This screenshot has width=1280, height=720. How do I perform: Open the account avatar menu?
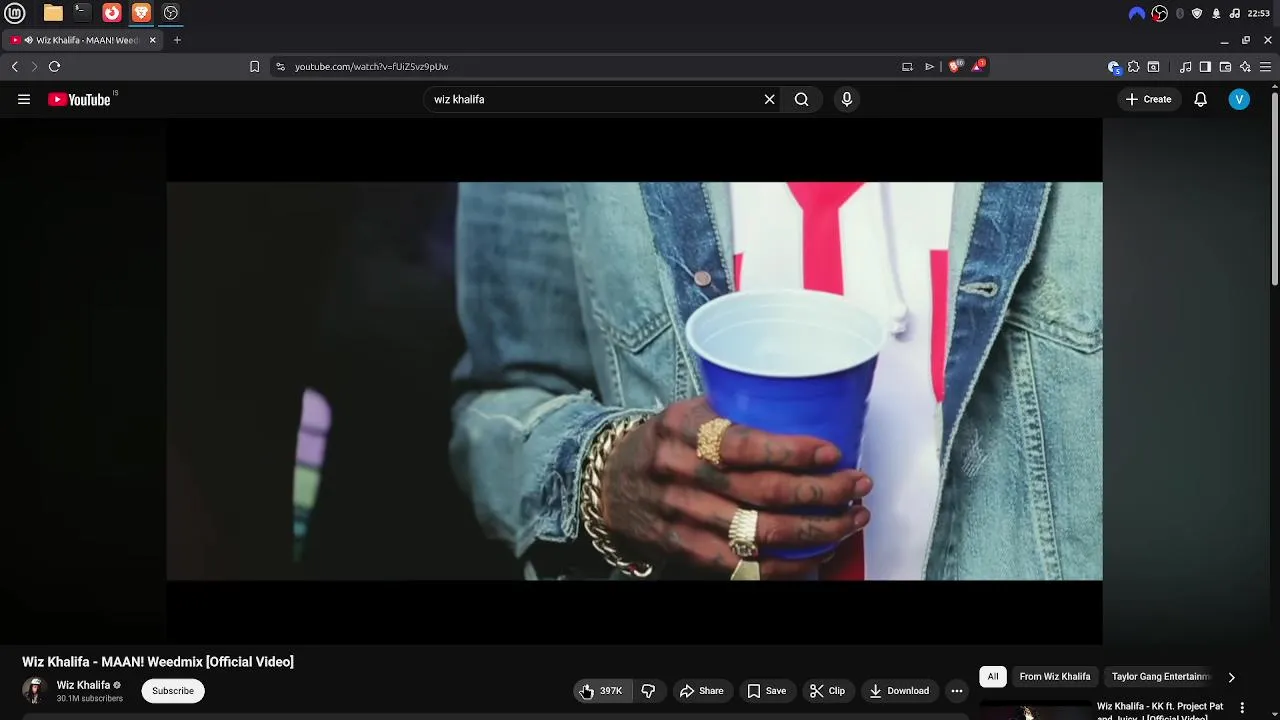coord(1239,99)
